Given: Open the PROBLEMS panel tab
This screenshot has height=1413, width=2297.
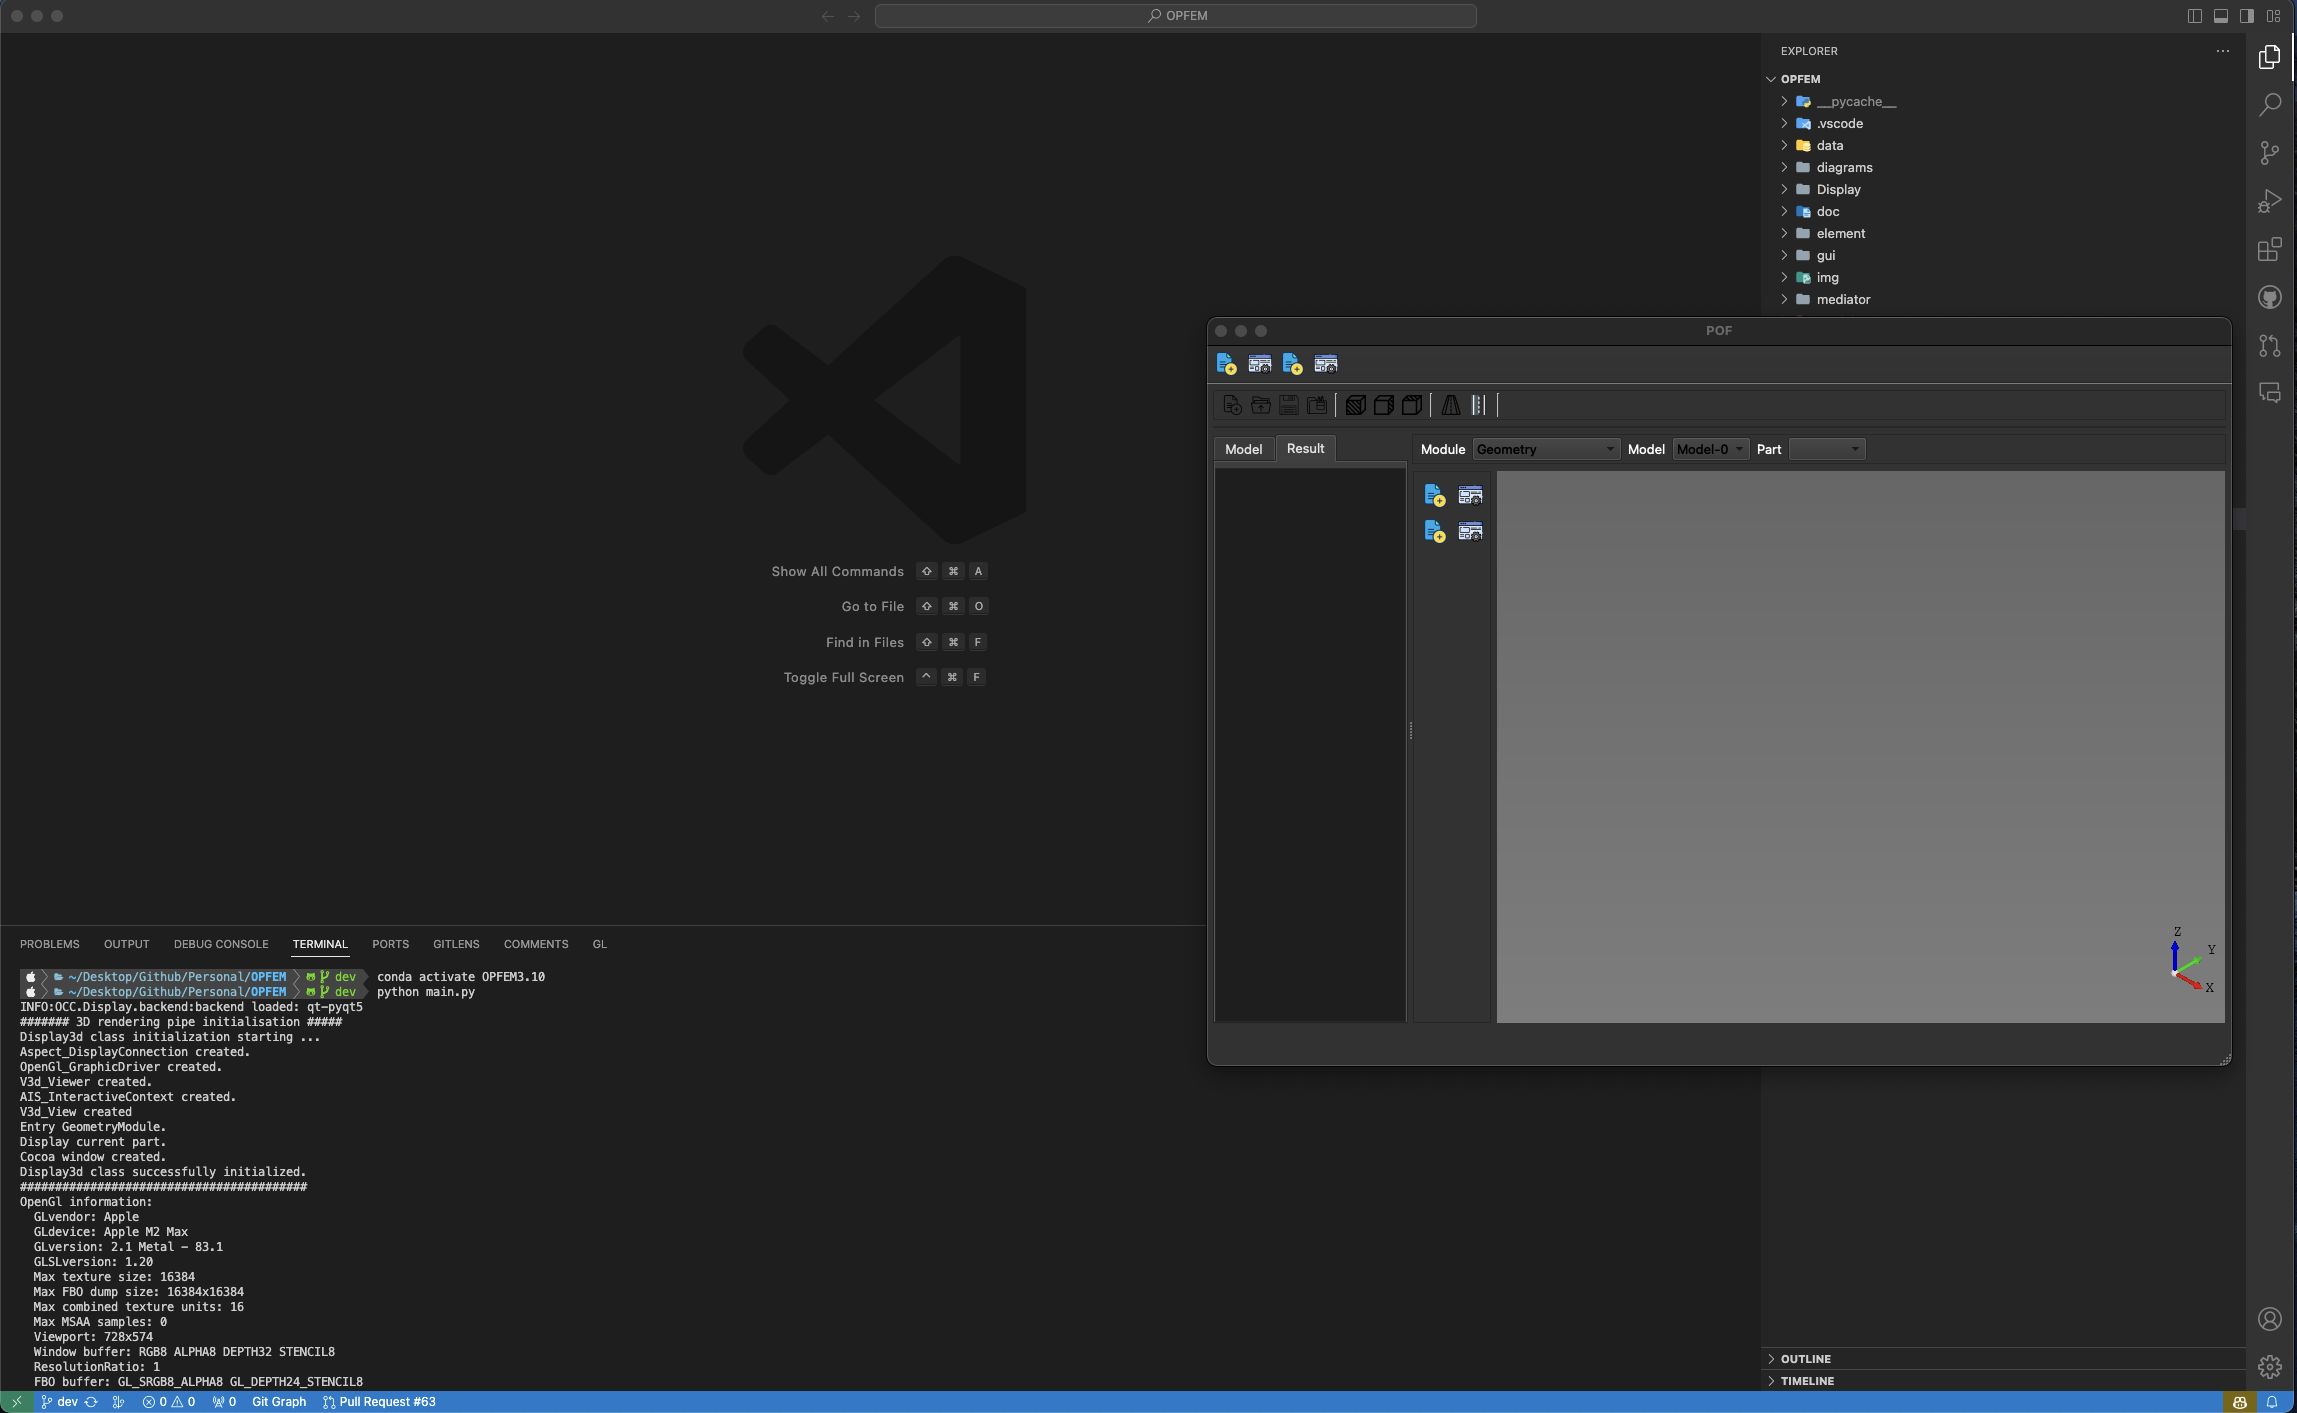Looking at the screenshot, I should point(50,944).
